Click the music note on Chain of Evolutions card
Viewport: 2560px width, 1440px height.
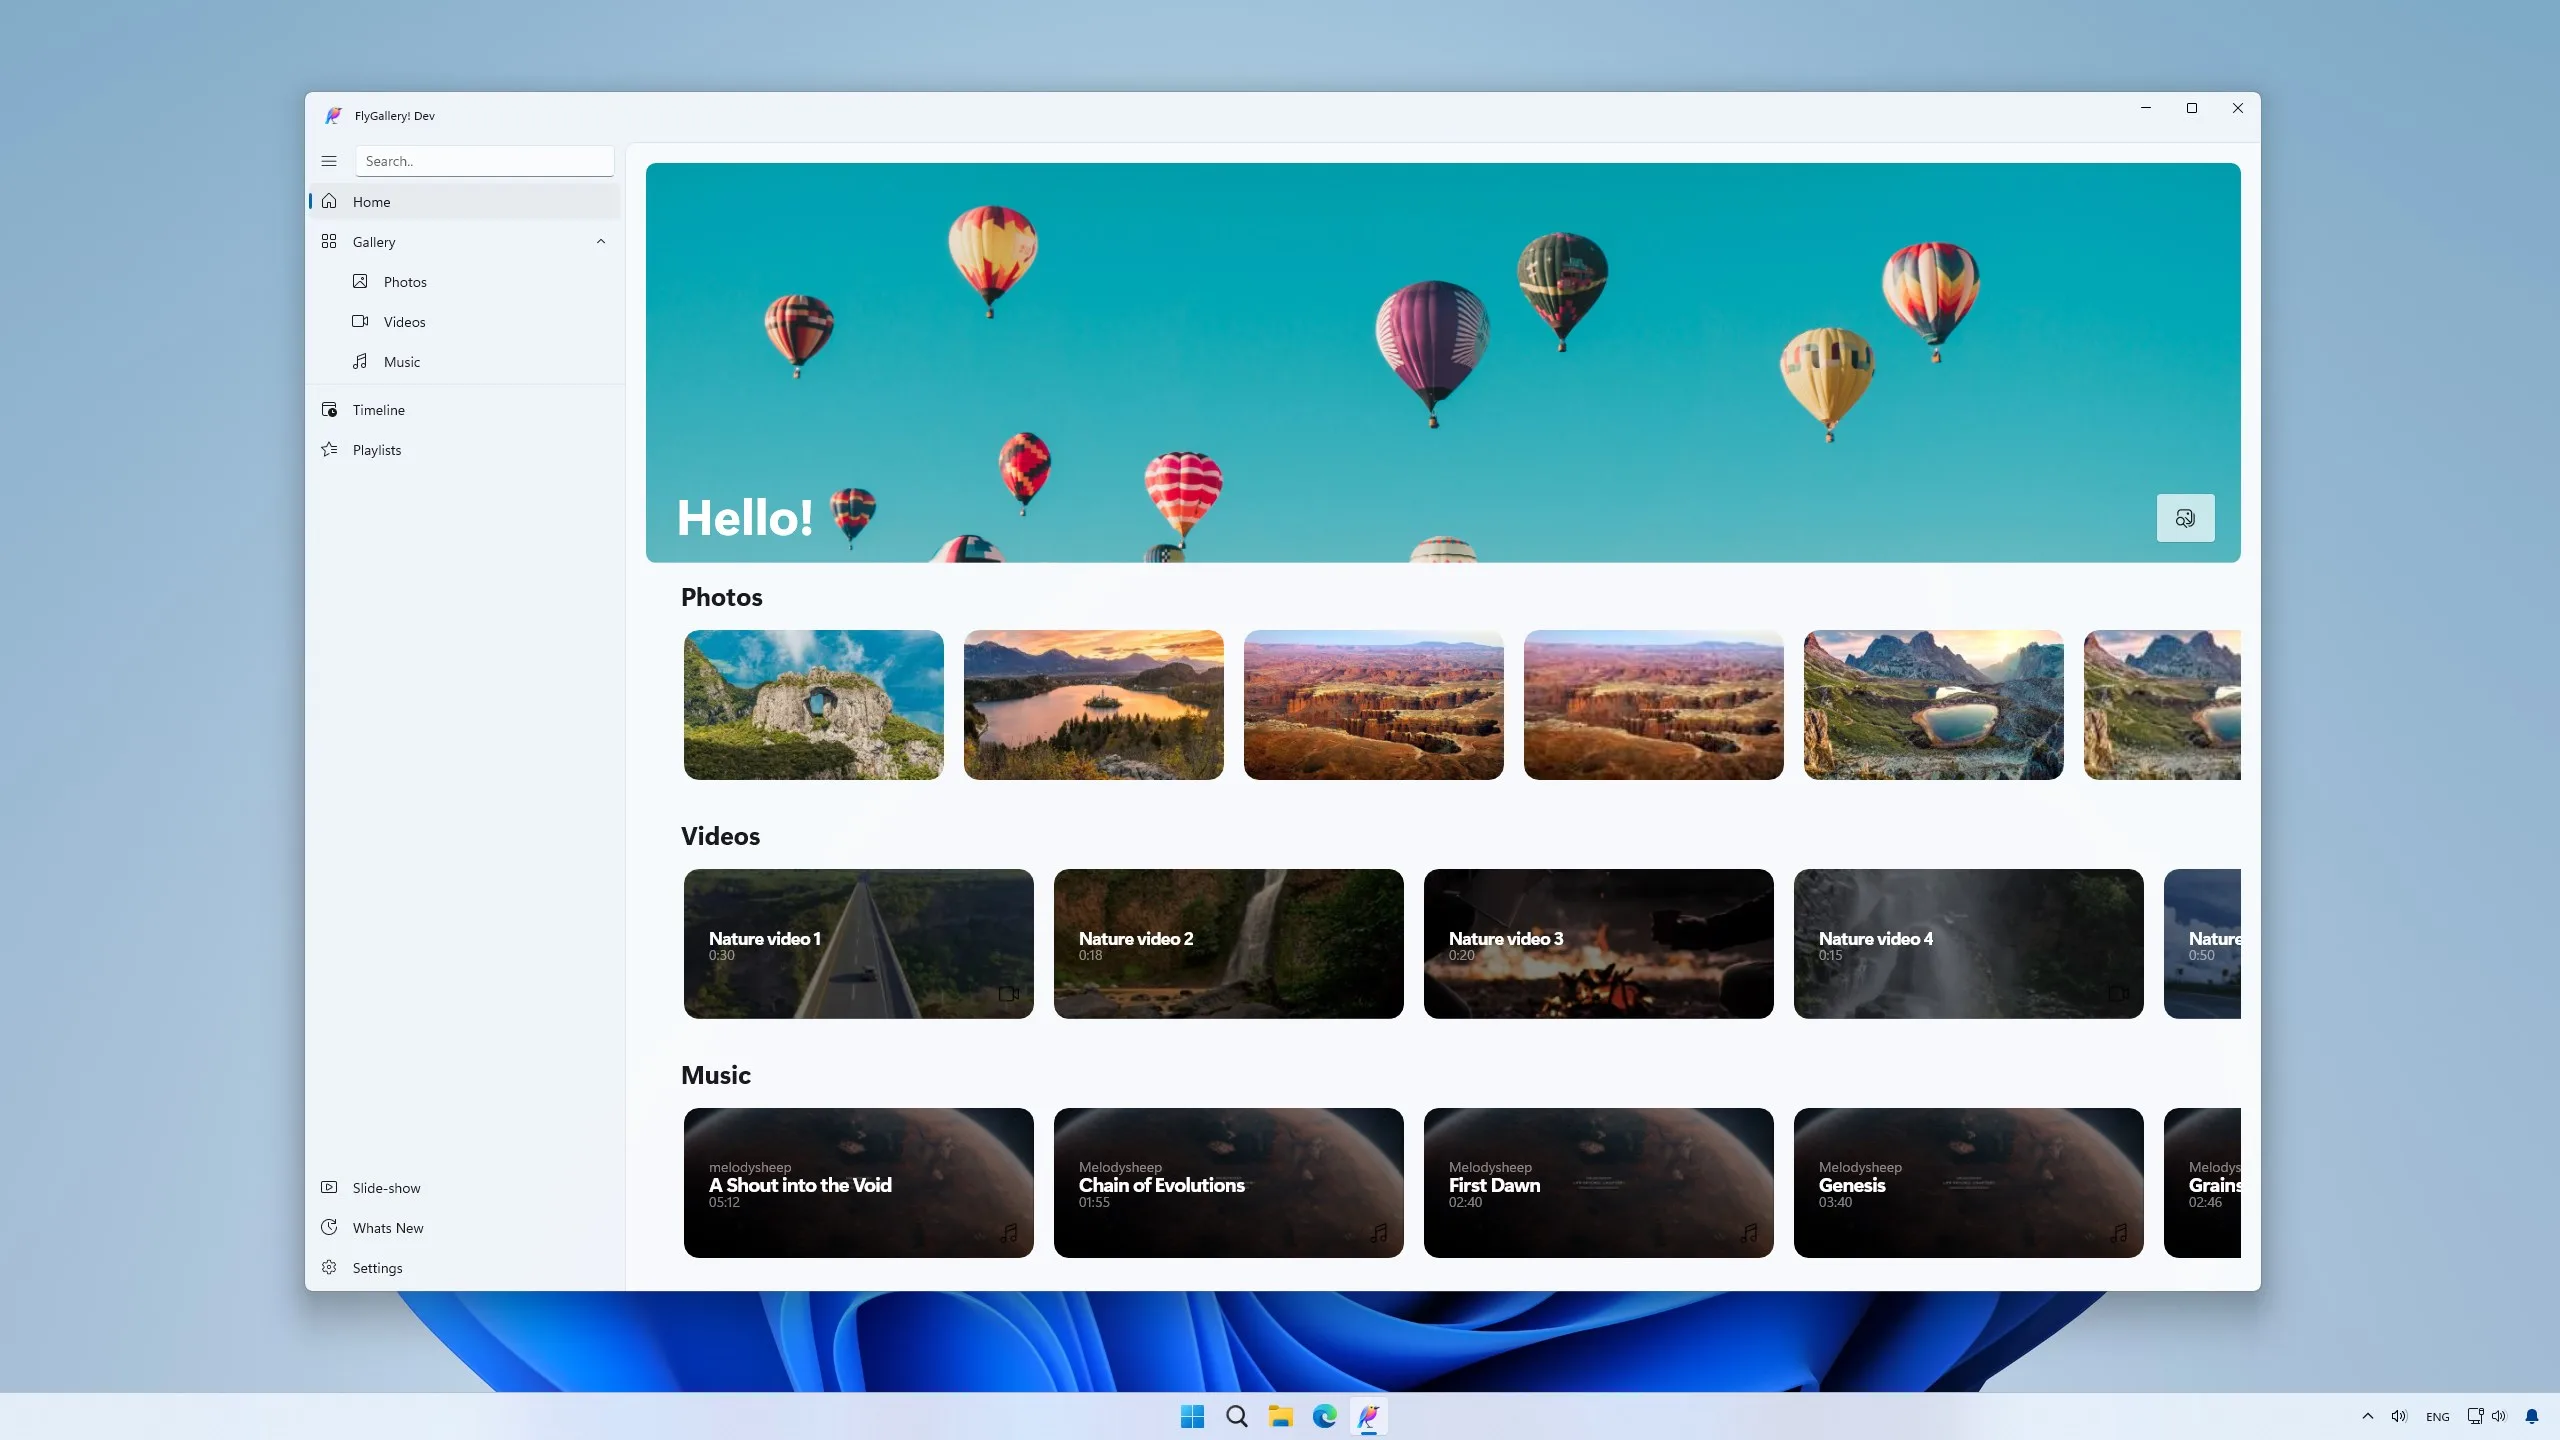tap(1379, 1233)
